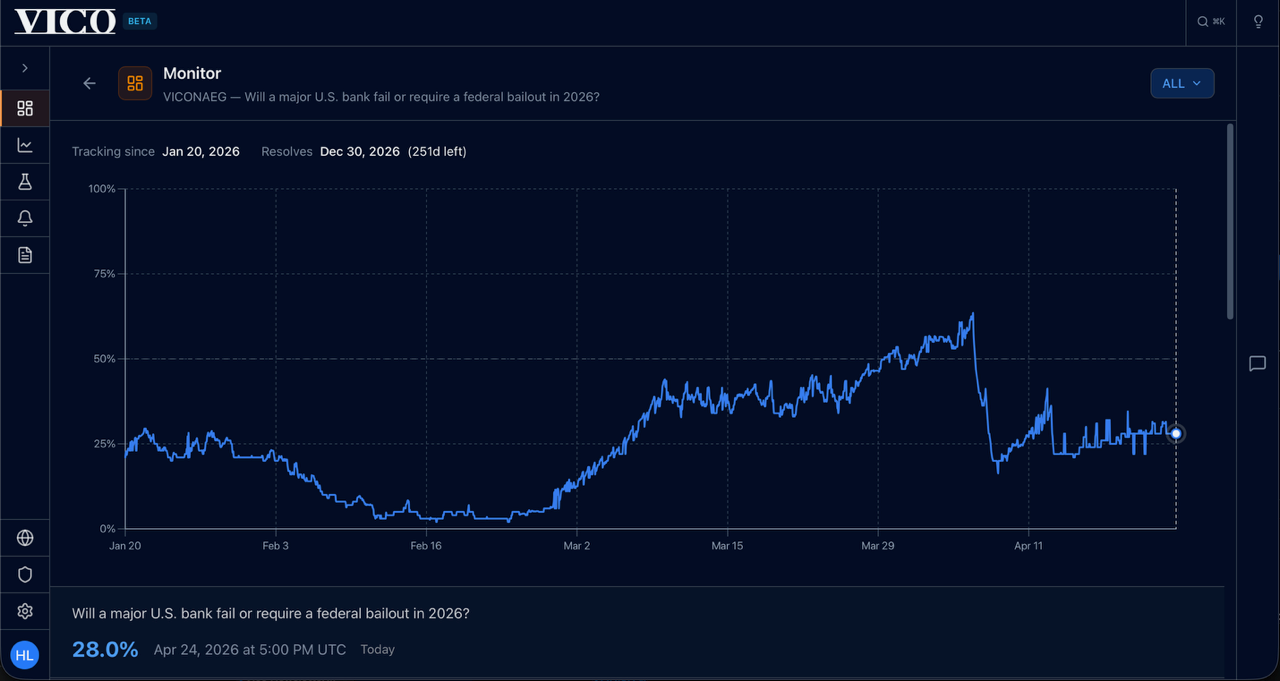
Task: Click the 75% y-axis label
Action: 105,274
